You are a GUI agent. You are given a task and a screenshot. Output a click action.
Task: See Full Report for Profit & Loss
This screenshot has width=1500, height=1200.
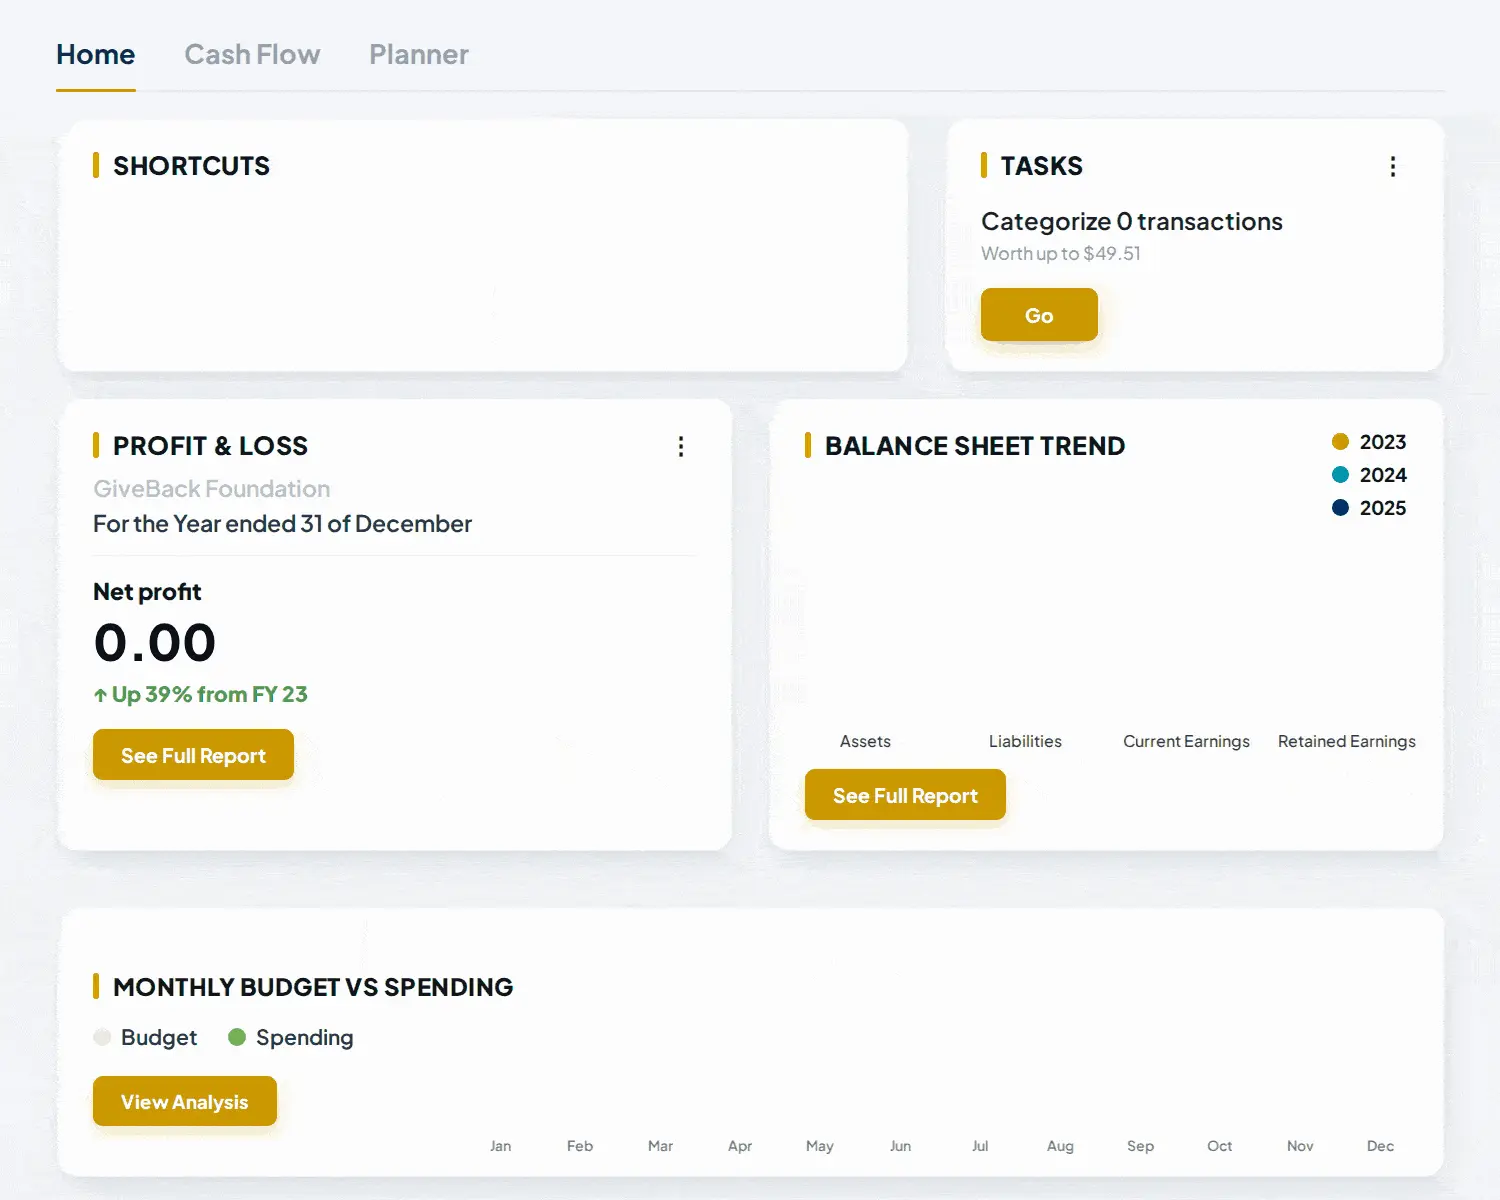(x=193, y=755)
